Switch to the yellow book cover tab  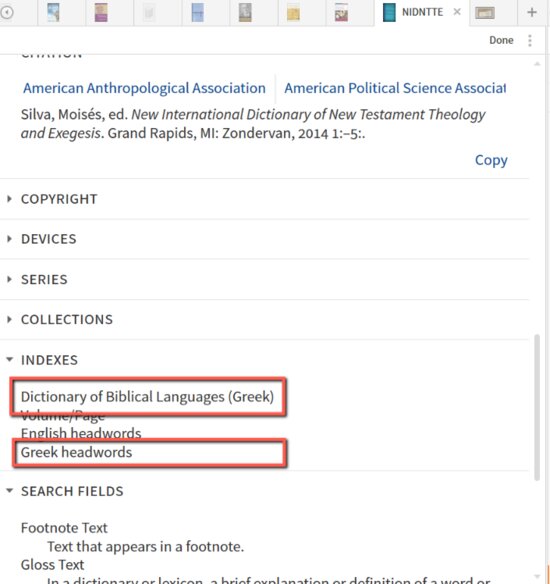pos(293,13)
